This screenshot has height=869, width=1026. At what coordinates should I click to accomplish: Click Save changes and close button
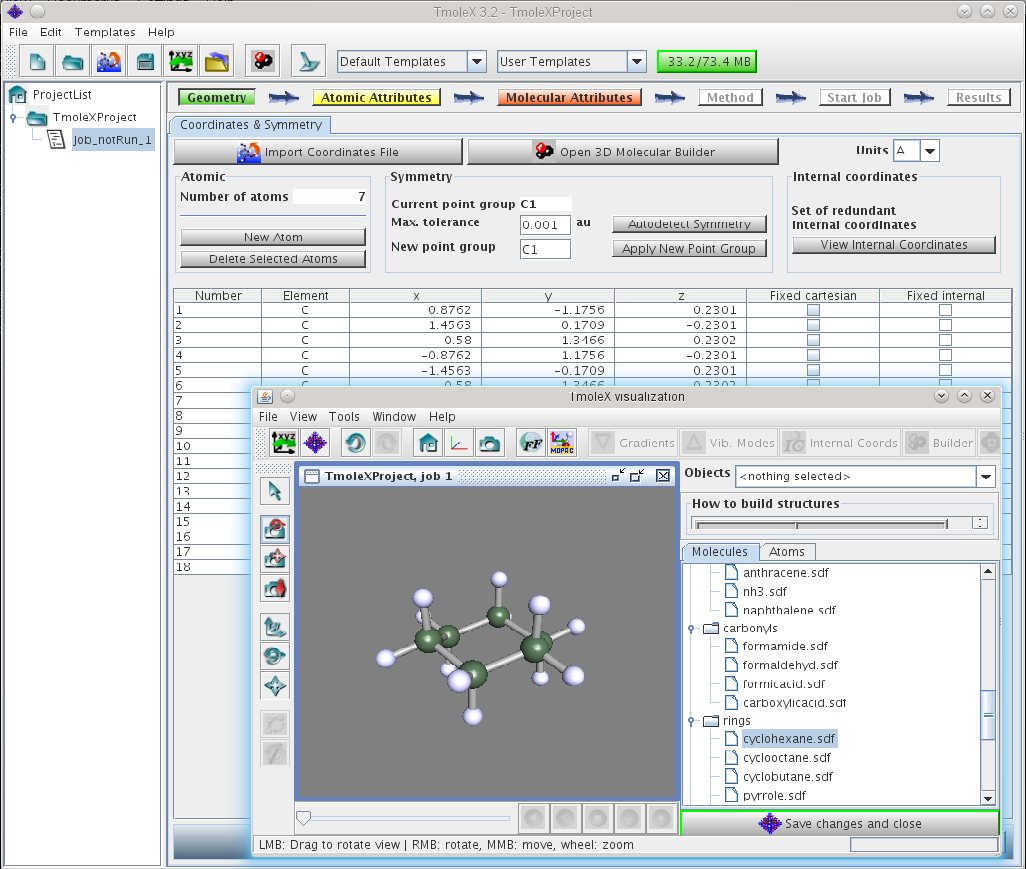[840, 823]
